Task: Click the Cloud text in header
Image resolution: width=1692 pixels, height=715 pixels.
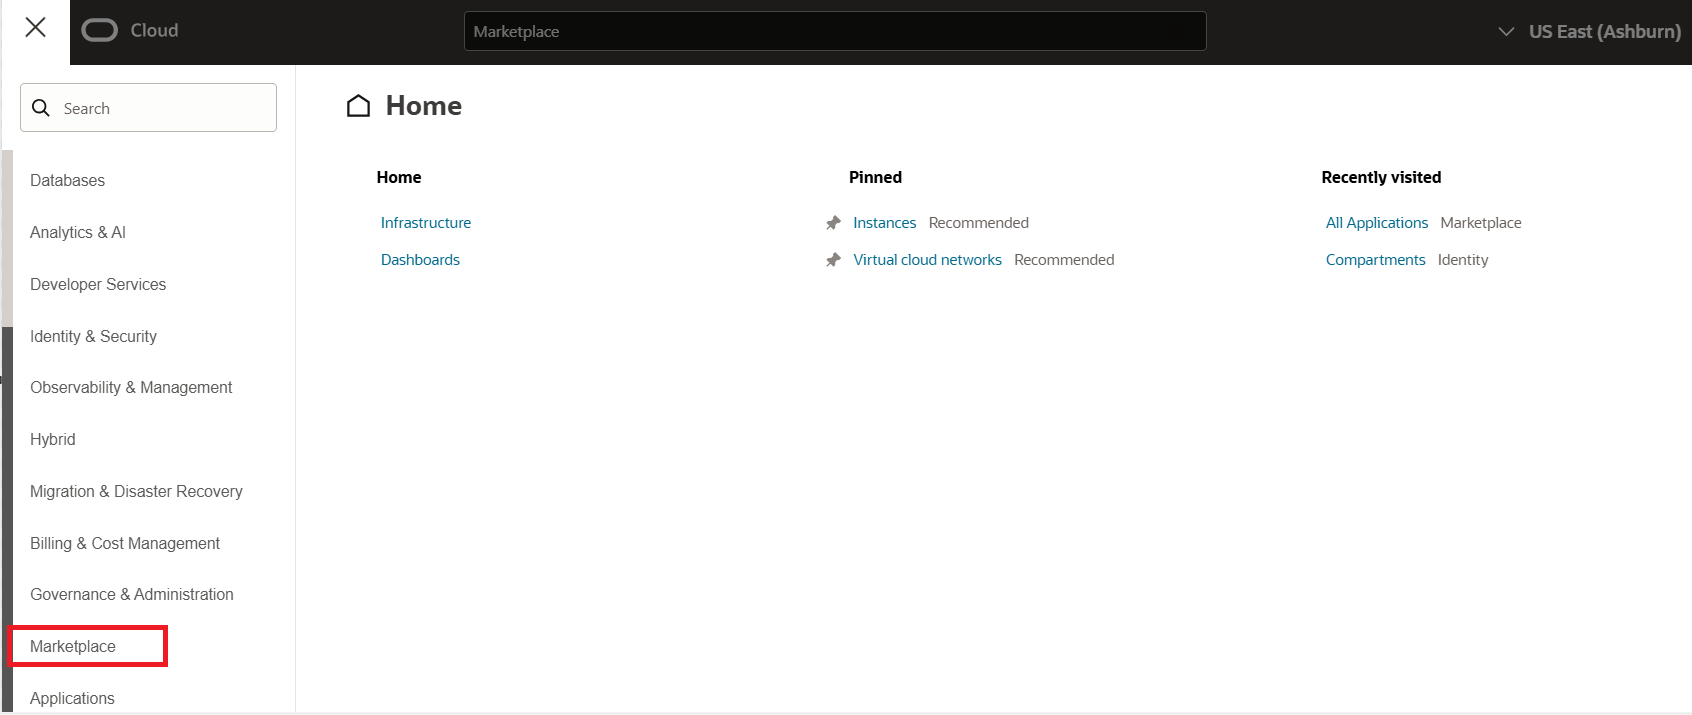Action: (154, 31)
